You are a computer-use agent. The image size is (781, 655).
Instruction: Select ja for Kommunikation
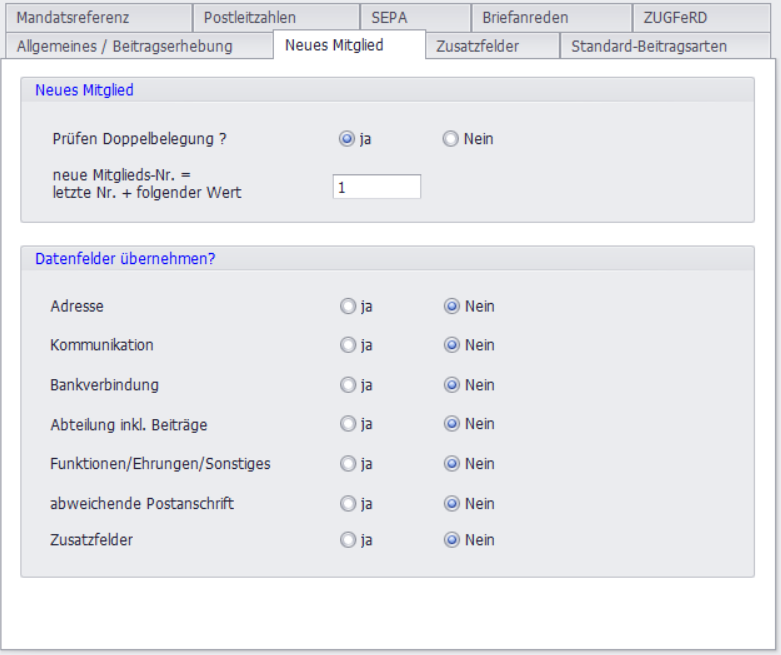(347, 345)
